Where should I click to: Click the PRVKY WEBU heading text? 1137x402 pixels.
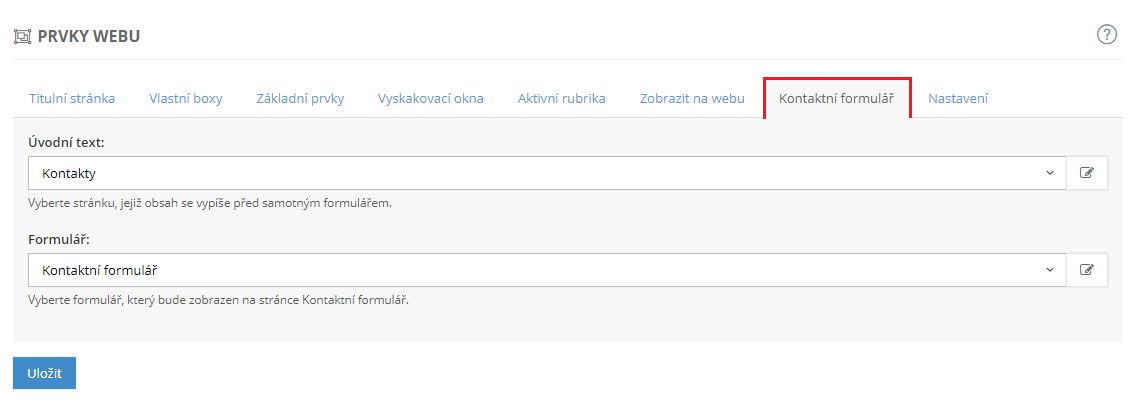89,36
